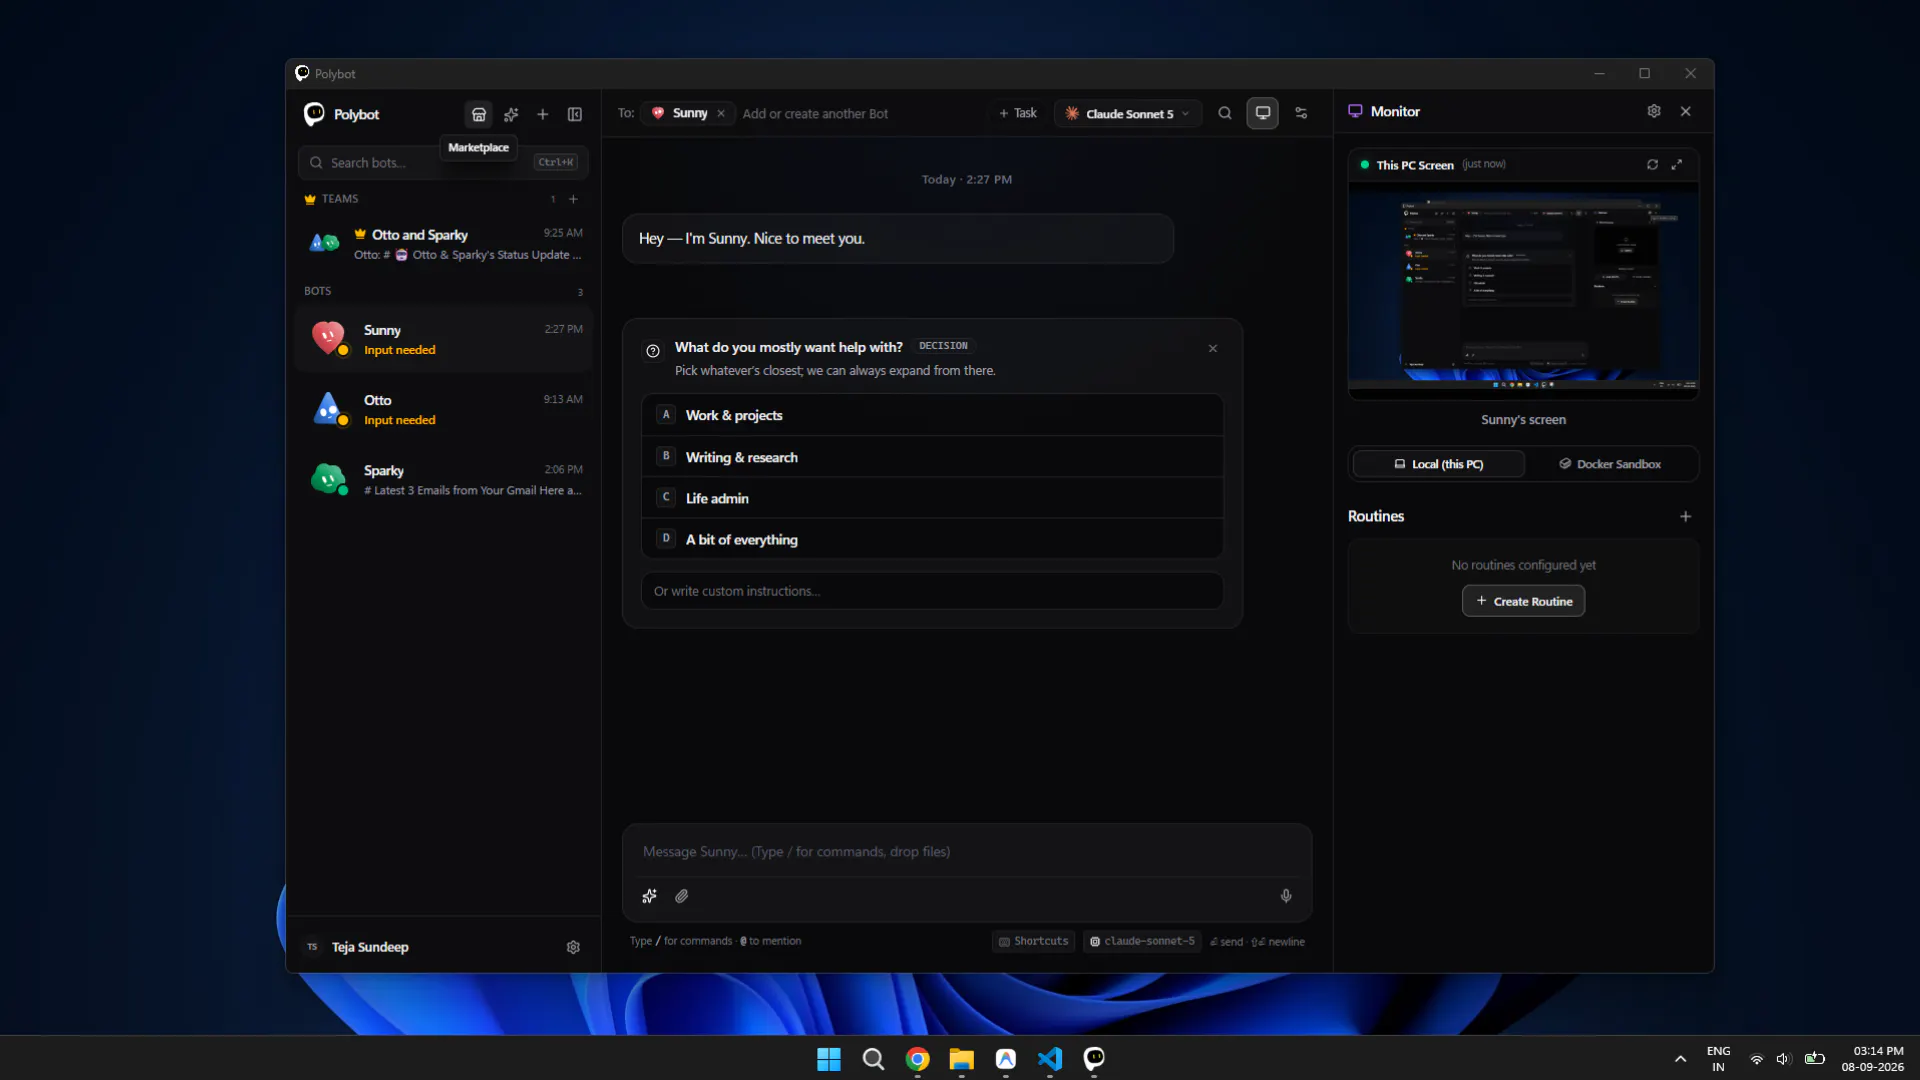
Task: Click the claude-sonnet-5 model chip
Action: coord(1142,941)
